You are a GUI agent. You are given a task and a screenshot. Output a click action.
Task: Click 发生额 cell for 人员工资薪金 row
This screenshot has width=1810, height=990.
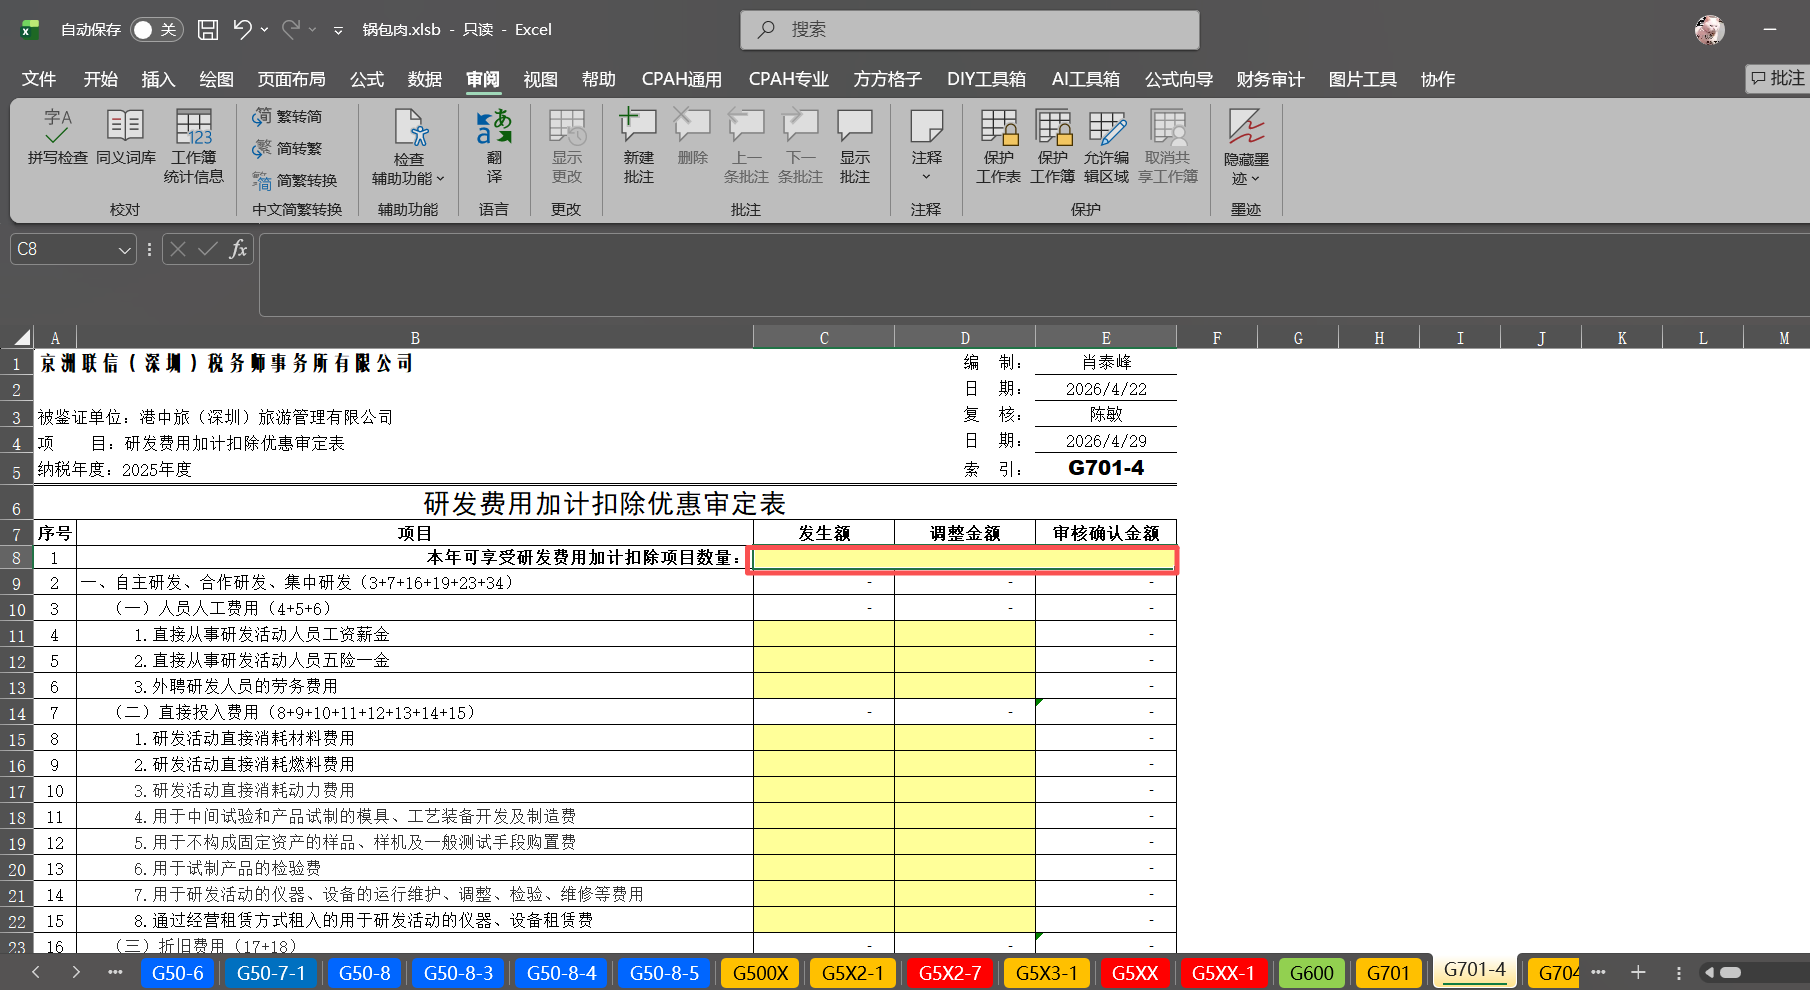coord(824,634)
